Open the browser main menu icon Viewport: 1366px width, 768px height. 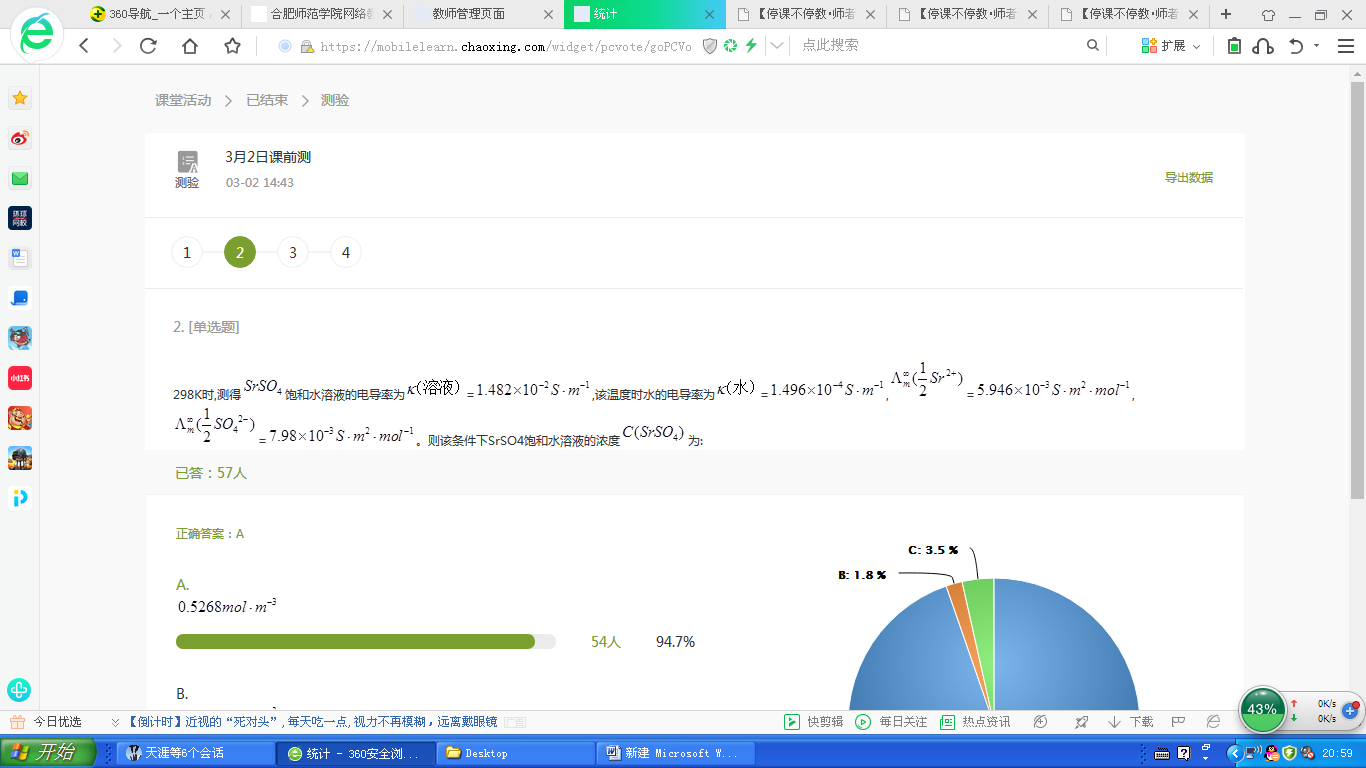[1345, 46]
